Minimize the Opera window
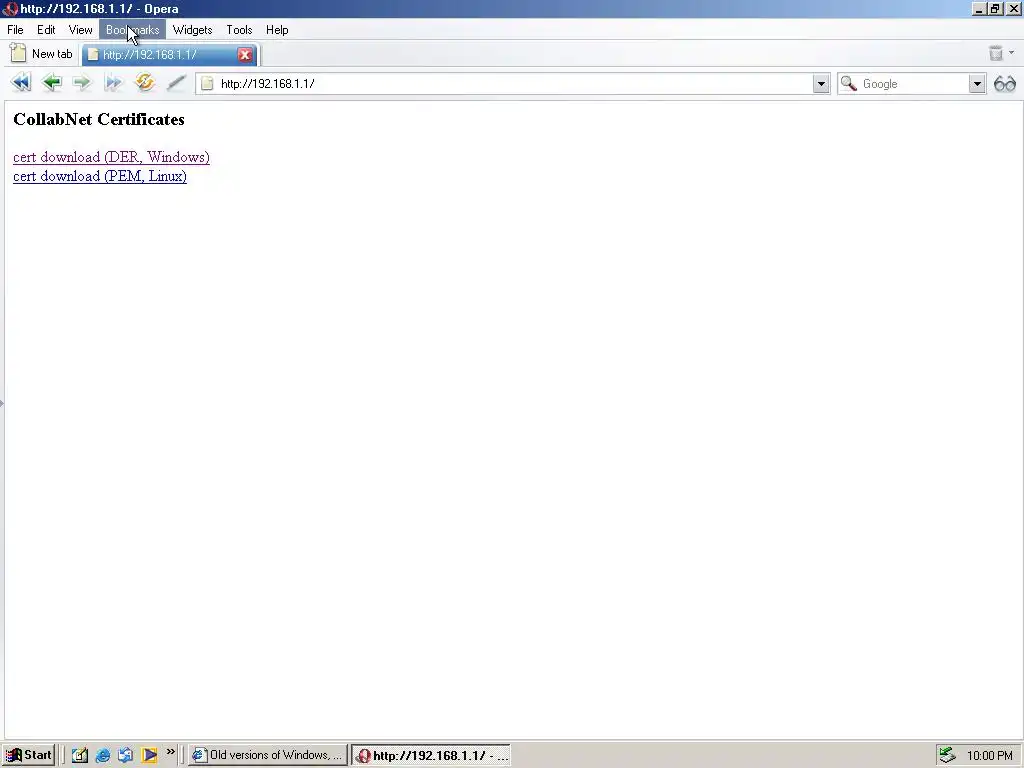This screenshot has height=768, width=1024. 979,8
